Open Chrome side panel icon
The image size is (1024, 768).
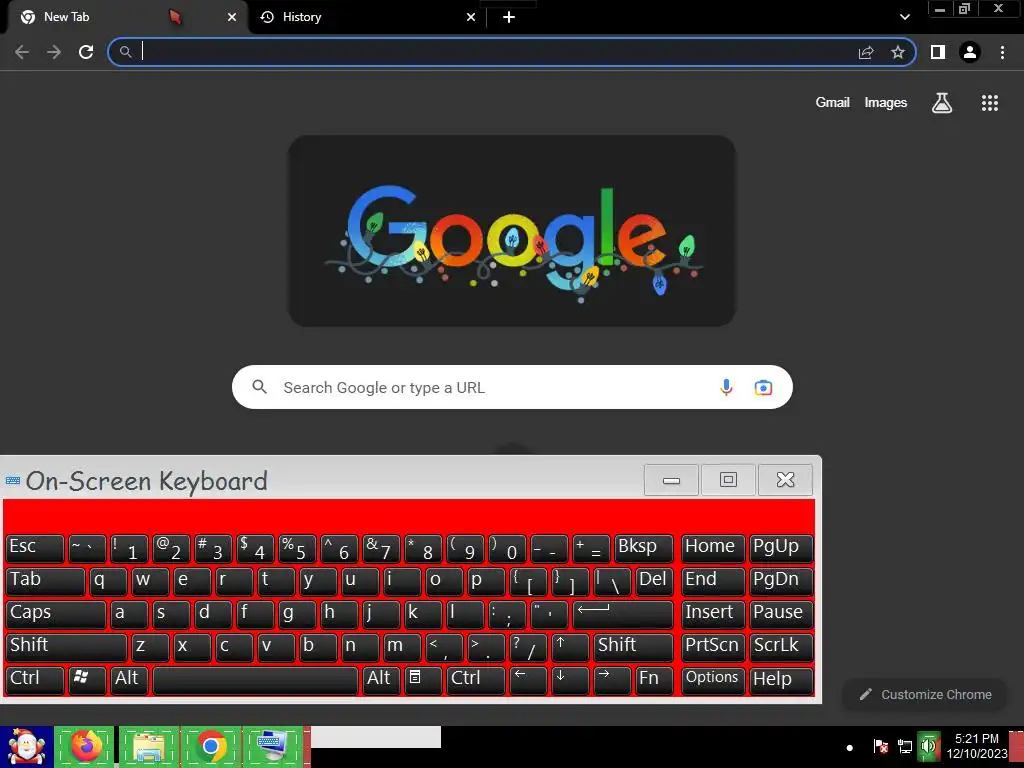tap(938, 52)
